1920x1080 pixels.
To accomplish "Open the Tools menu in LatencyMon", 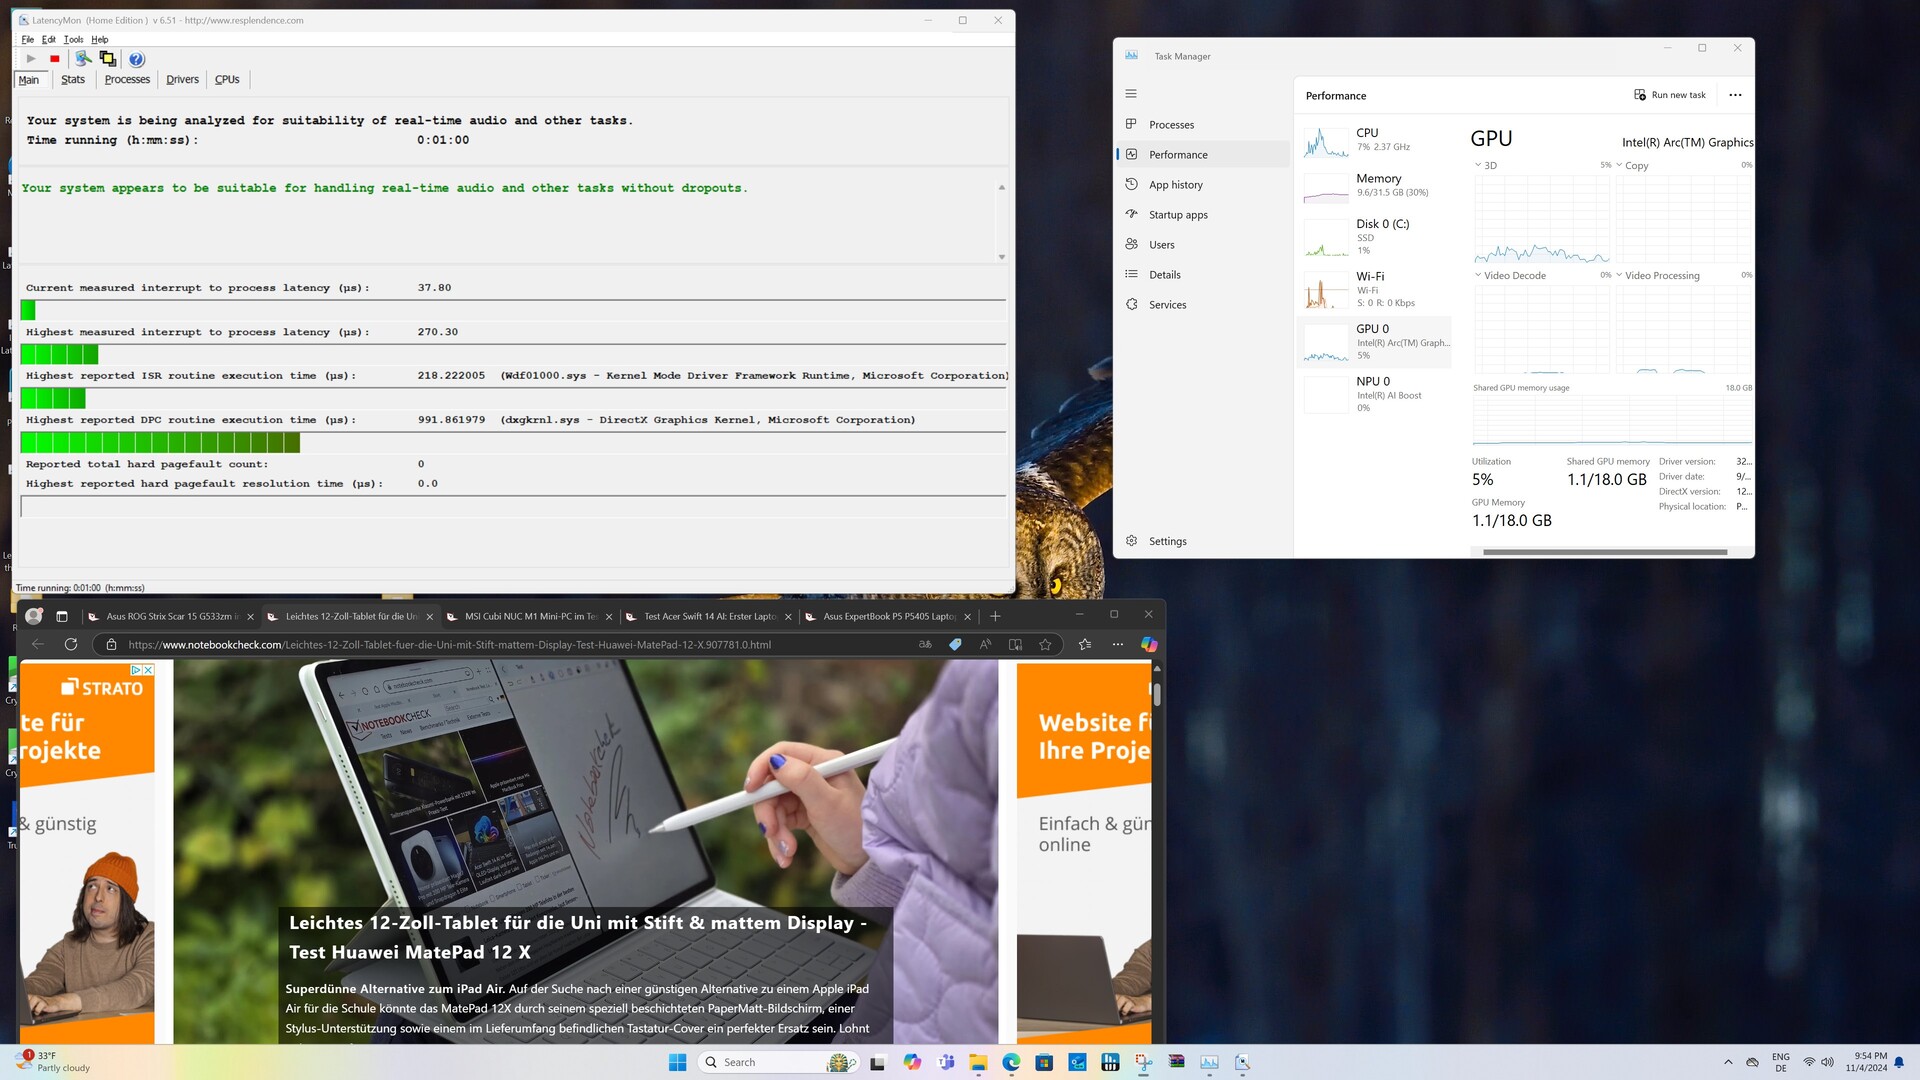I will (x=73, y=40).
